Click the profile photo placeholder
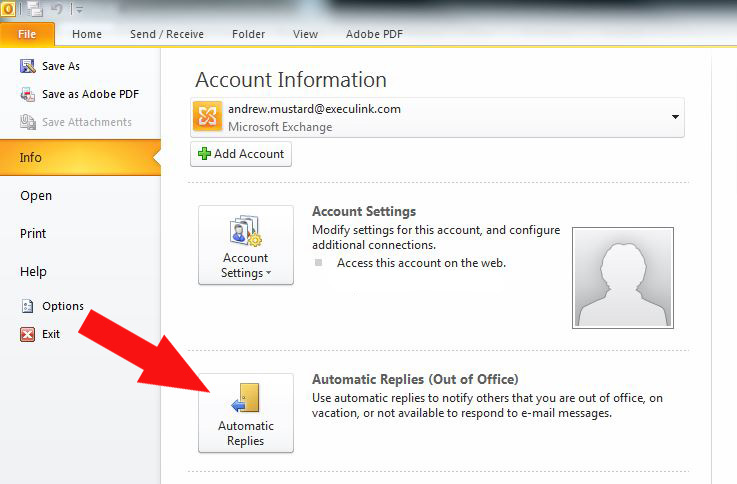 point(623,278)
